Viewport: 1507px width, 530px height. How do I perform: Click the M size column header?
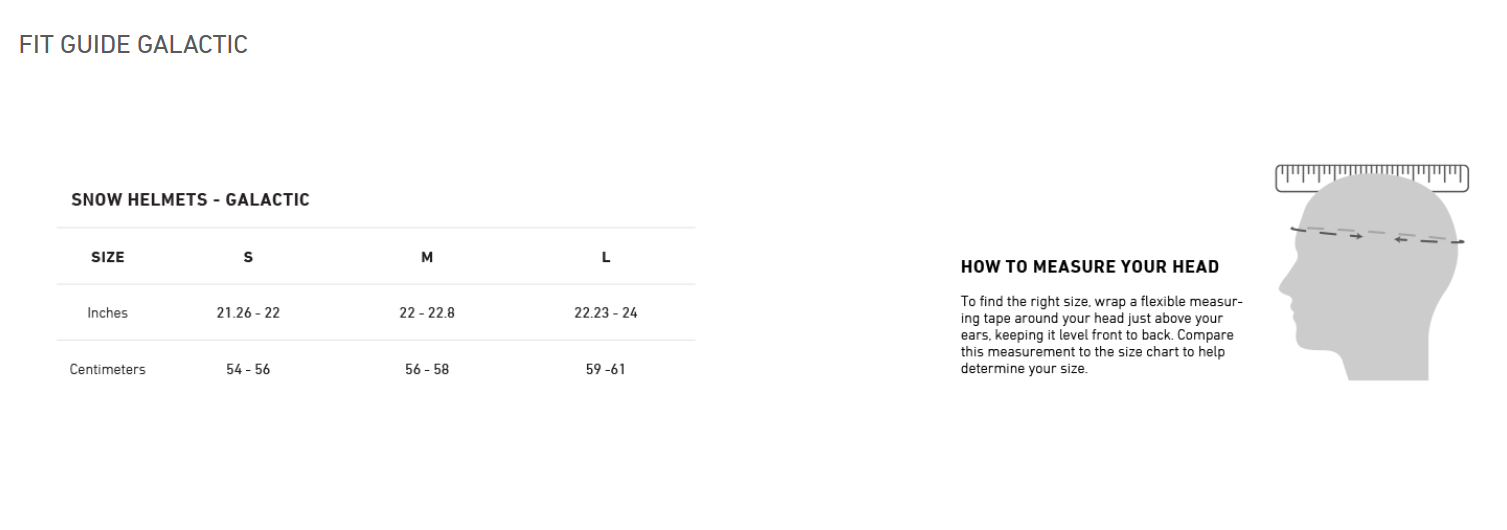tap(427, 257)
